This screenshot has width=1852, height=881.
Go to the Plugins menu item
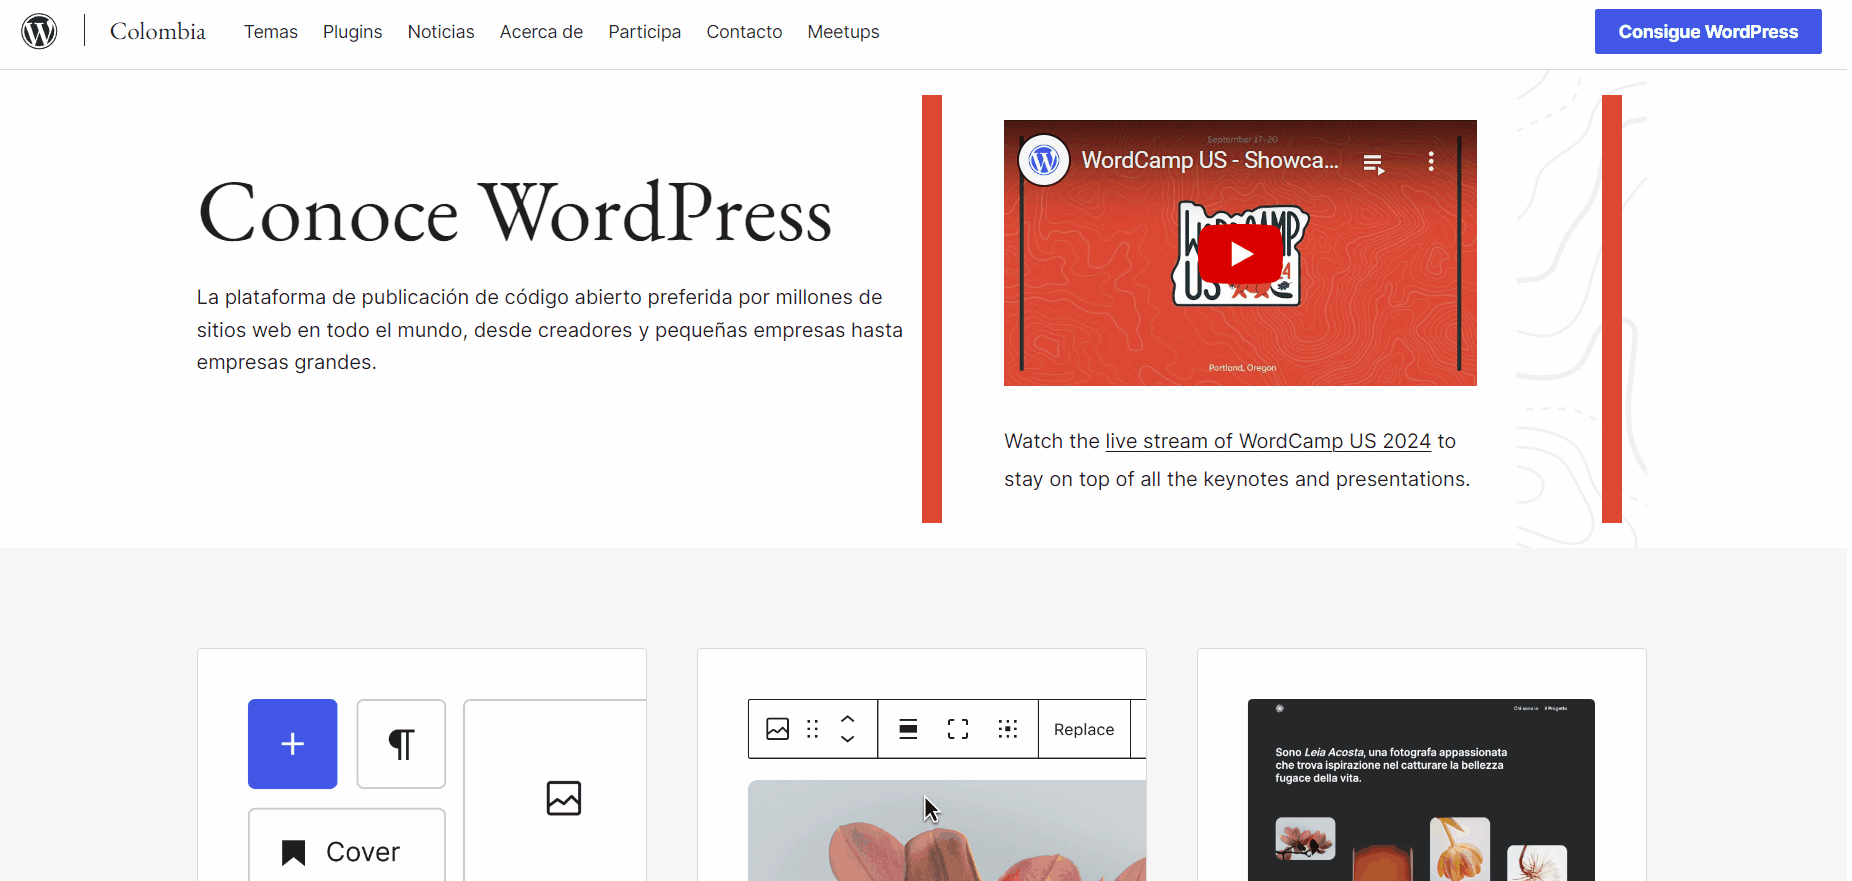pos(352,32)
